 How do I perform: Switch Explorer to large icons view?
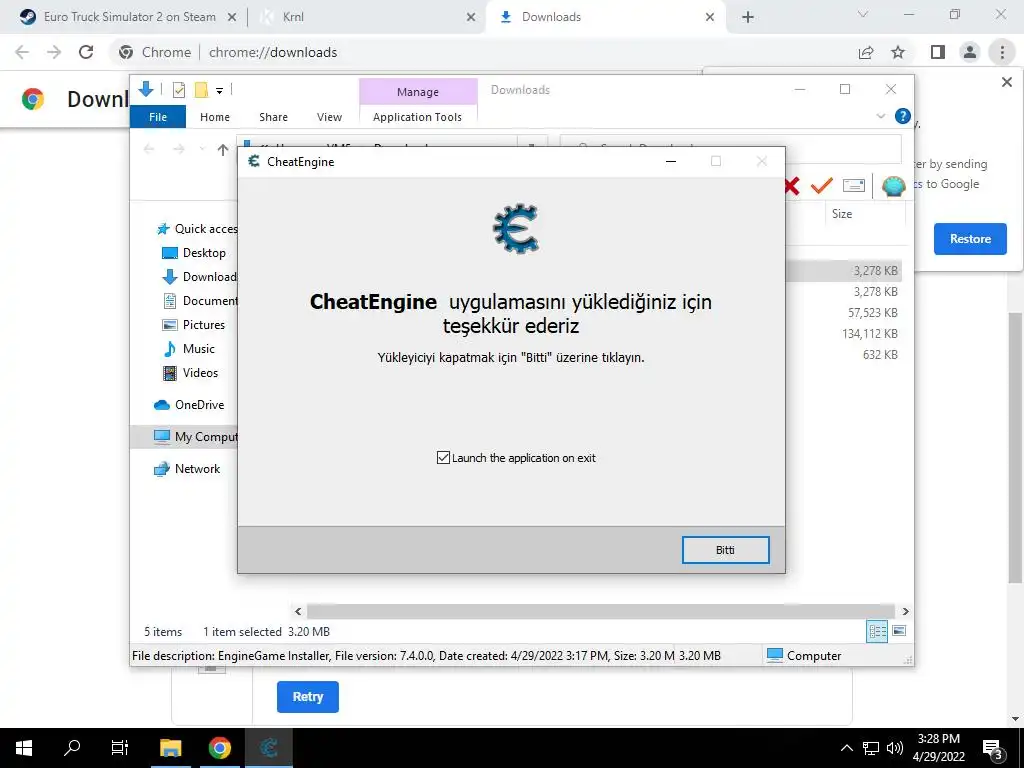pyautogui.click(x=899, y=631)
